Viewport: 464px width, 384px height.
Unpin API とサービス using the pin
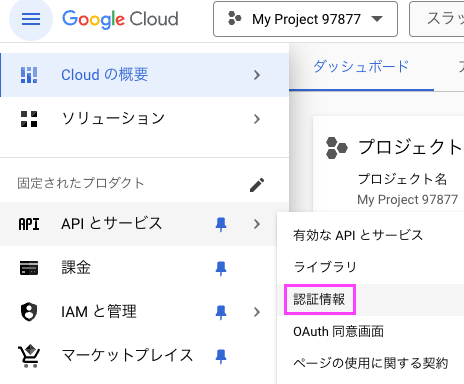click(221, 224)
